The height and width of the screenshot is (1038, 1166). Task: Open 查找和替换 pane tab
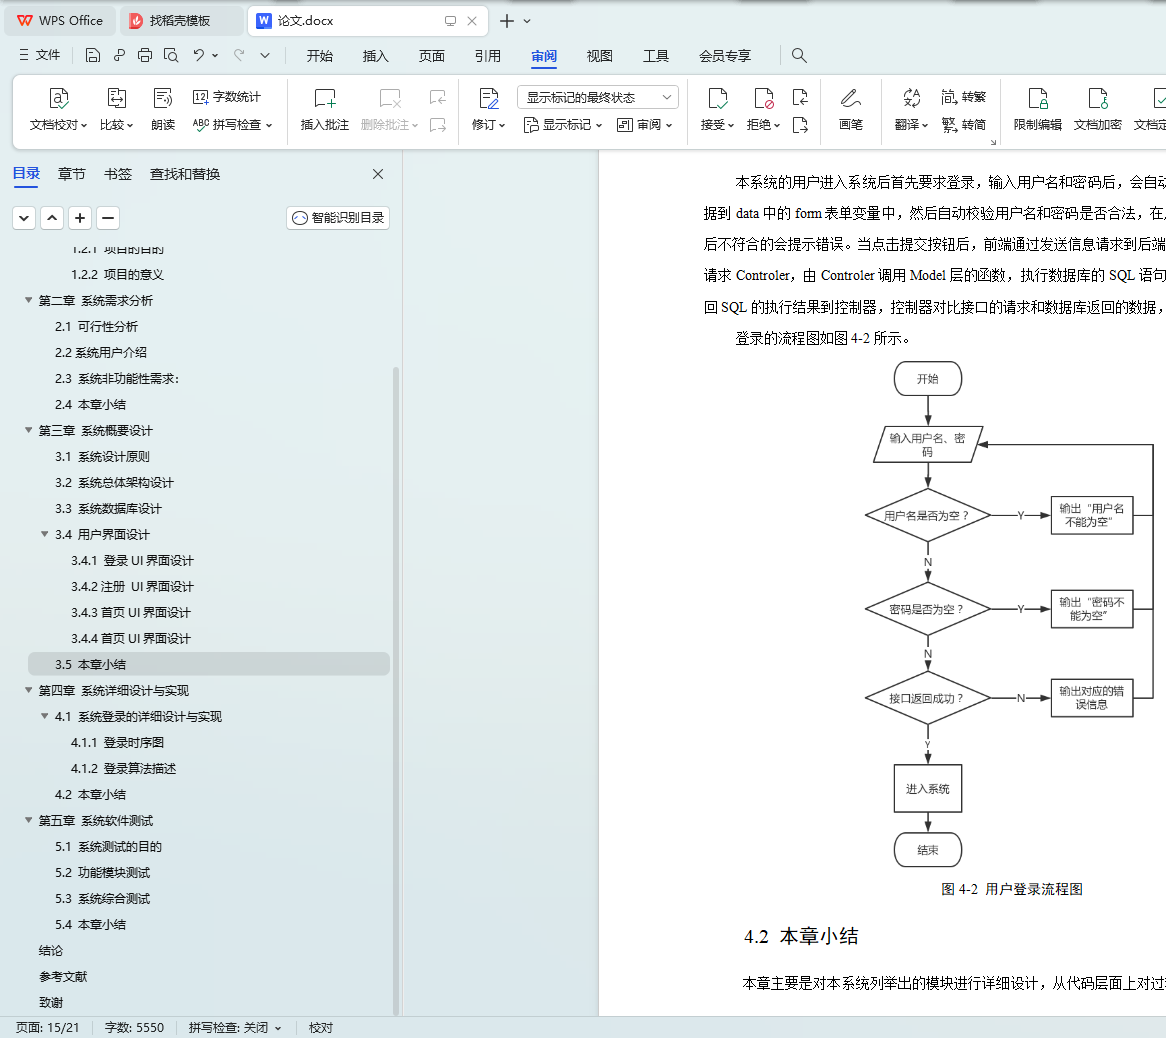(x=184, y=174)
